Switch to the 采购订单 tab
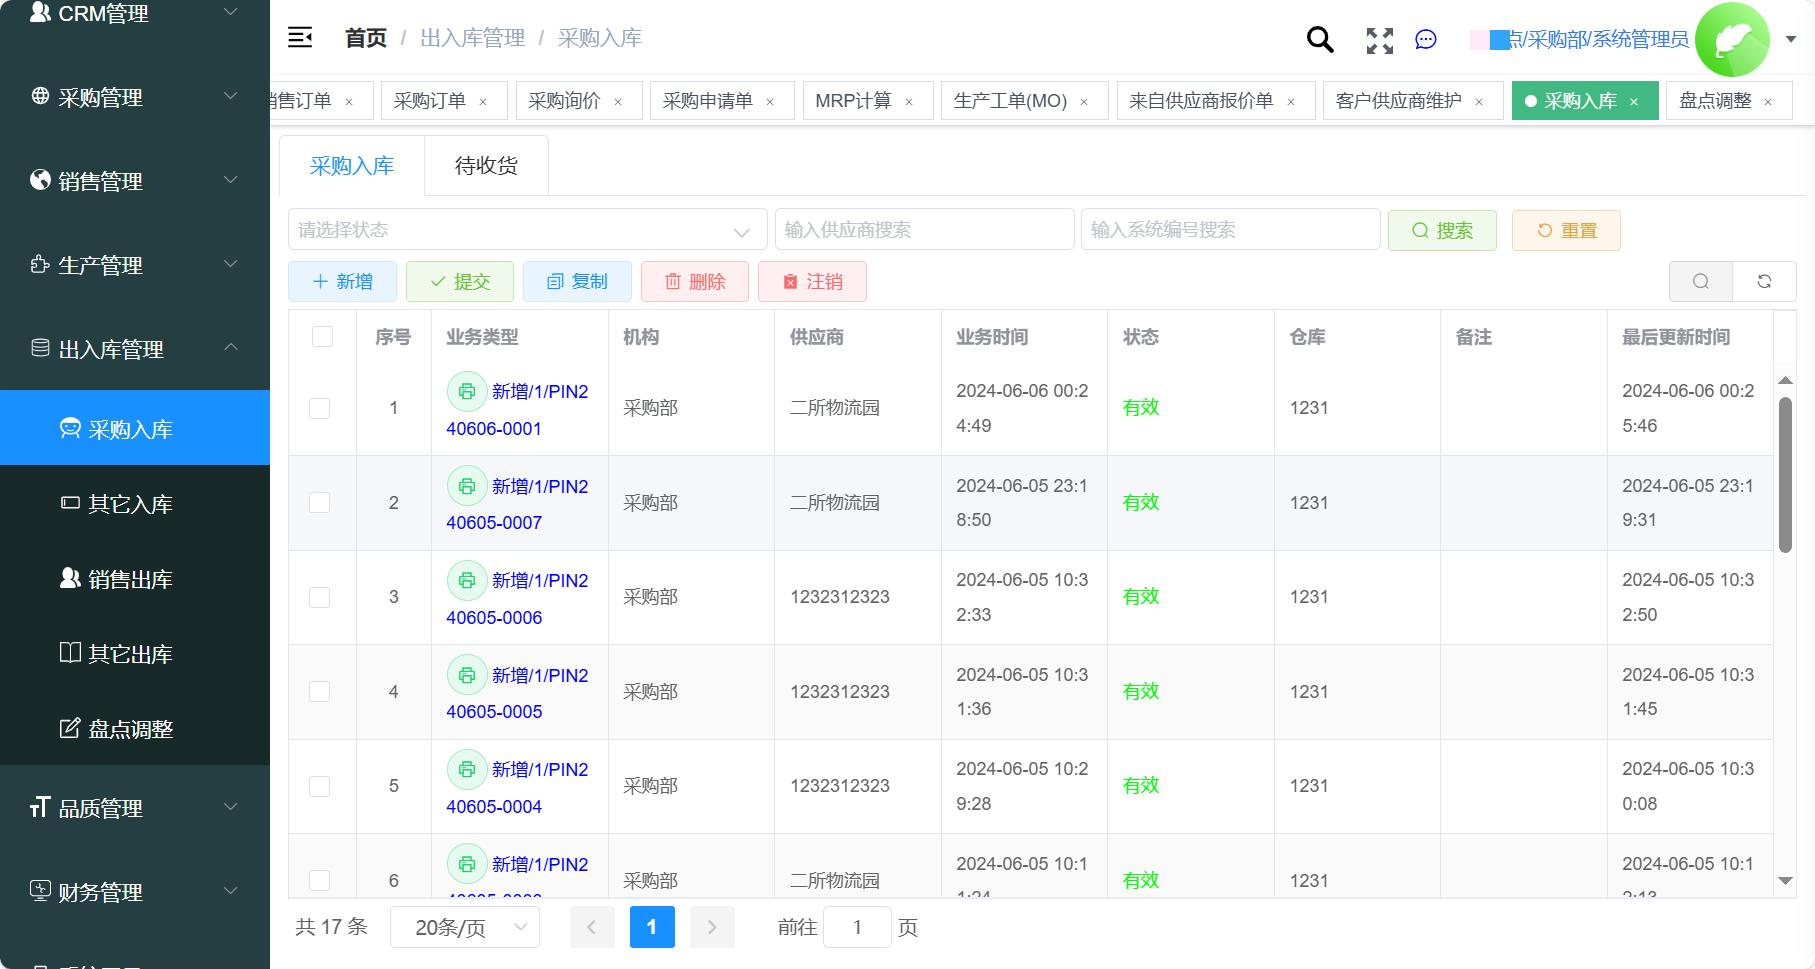 pyautogui.click(x=432, y=100)
